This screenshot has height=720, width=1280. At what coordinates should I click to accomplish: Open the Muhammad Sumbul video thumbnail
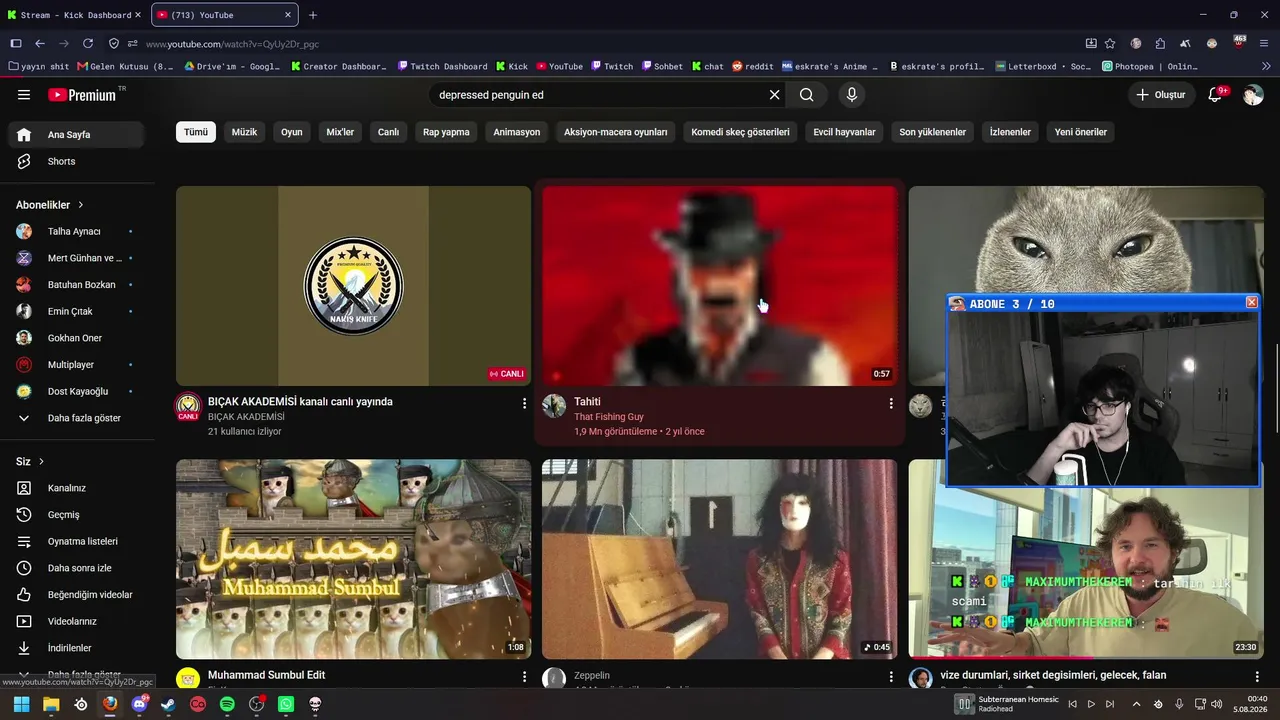coord(353,559)
